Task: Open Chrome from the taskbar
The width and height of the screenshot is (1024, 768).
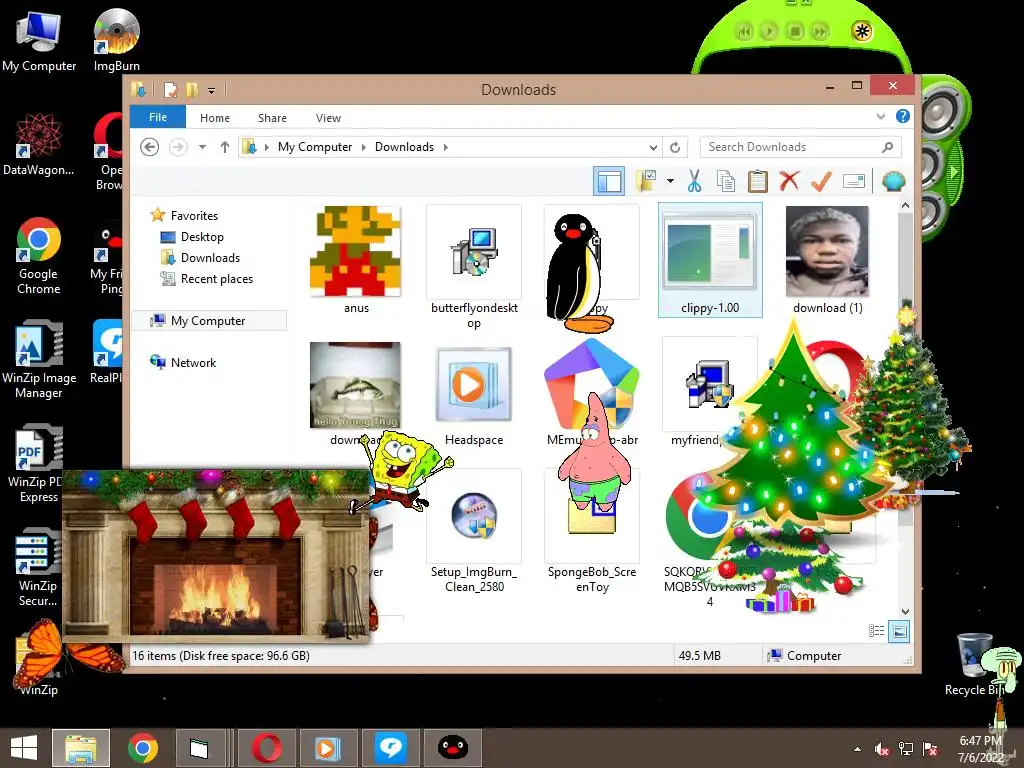Action: point(142,748)
